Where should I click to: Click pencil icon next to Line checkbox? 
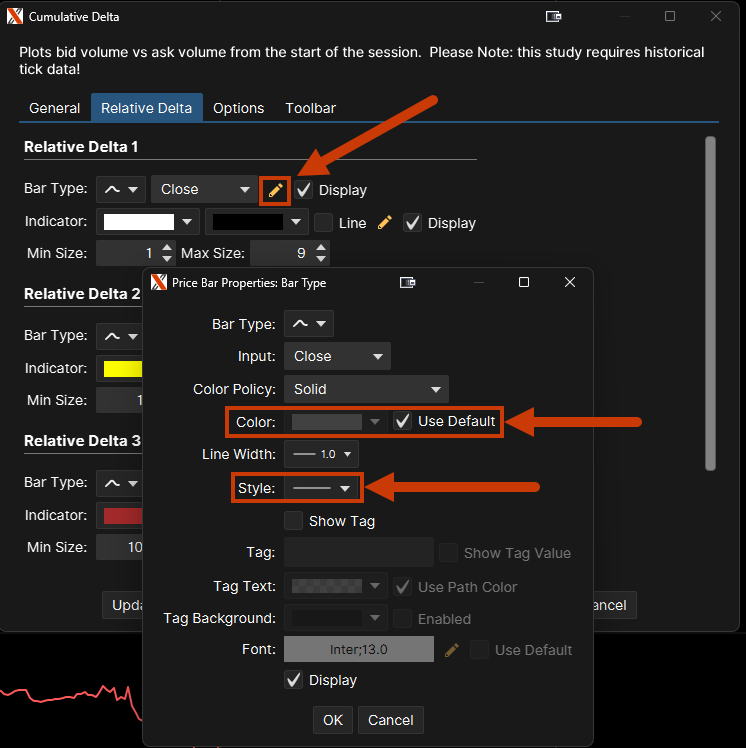pos(385,223)
